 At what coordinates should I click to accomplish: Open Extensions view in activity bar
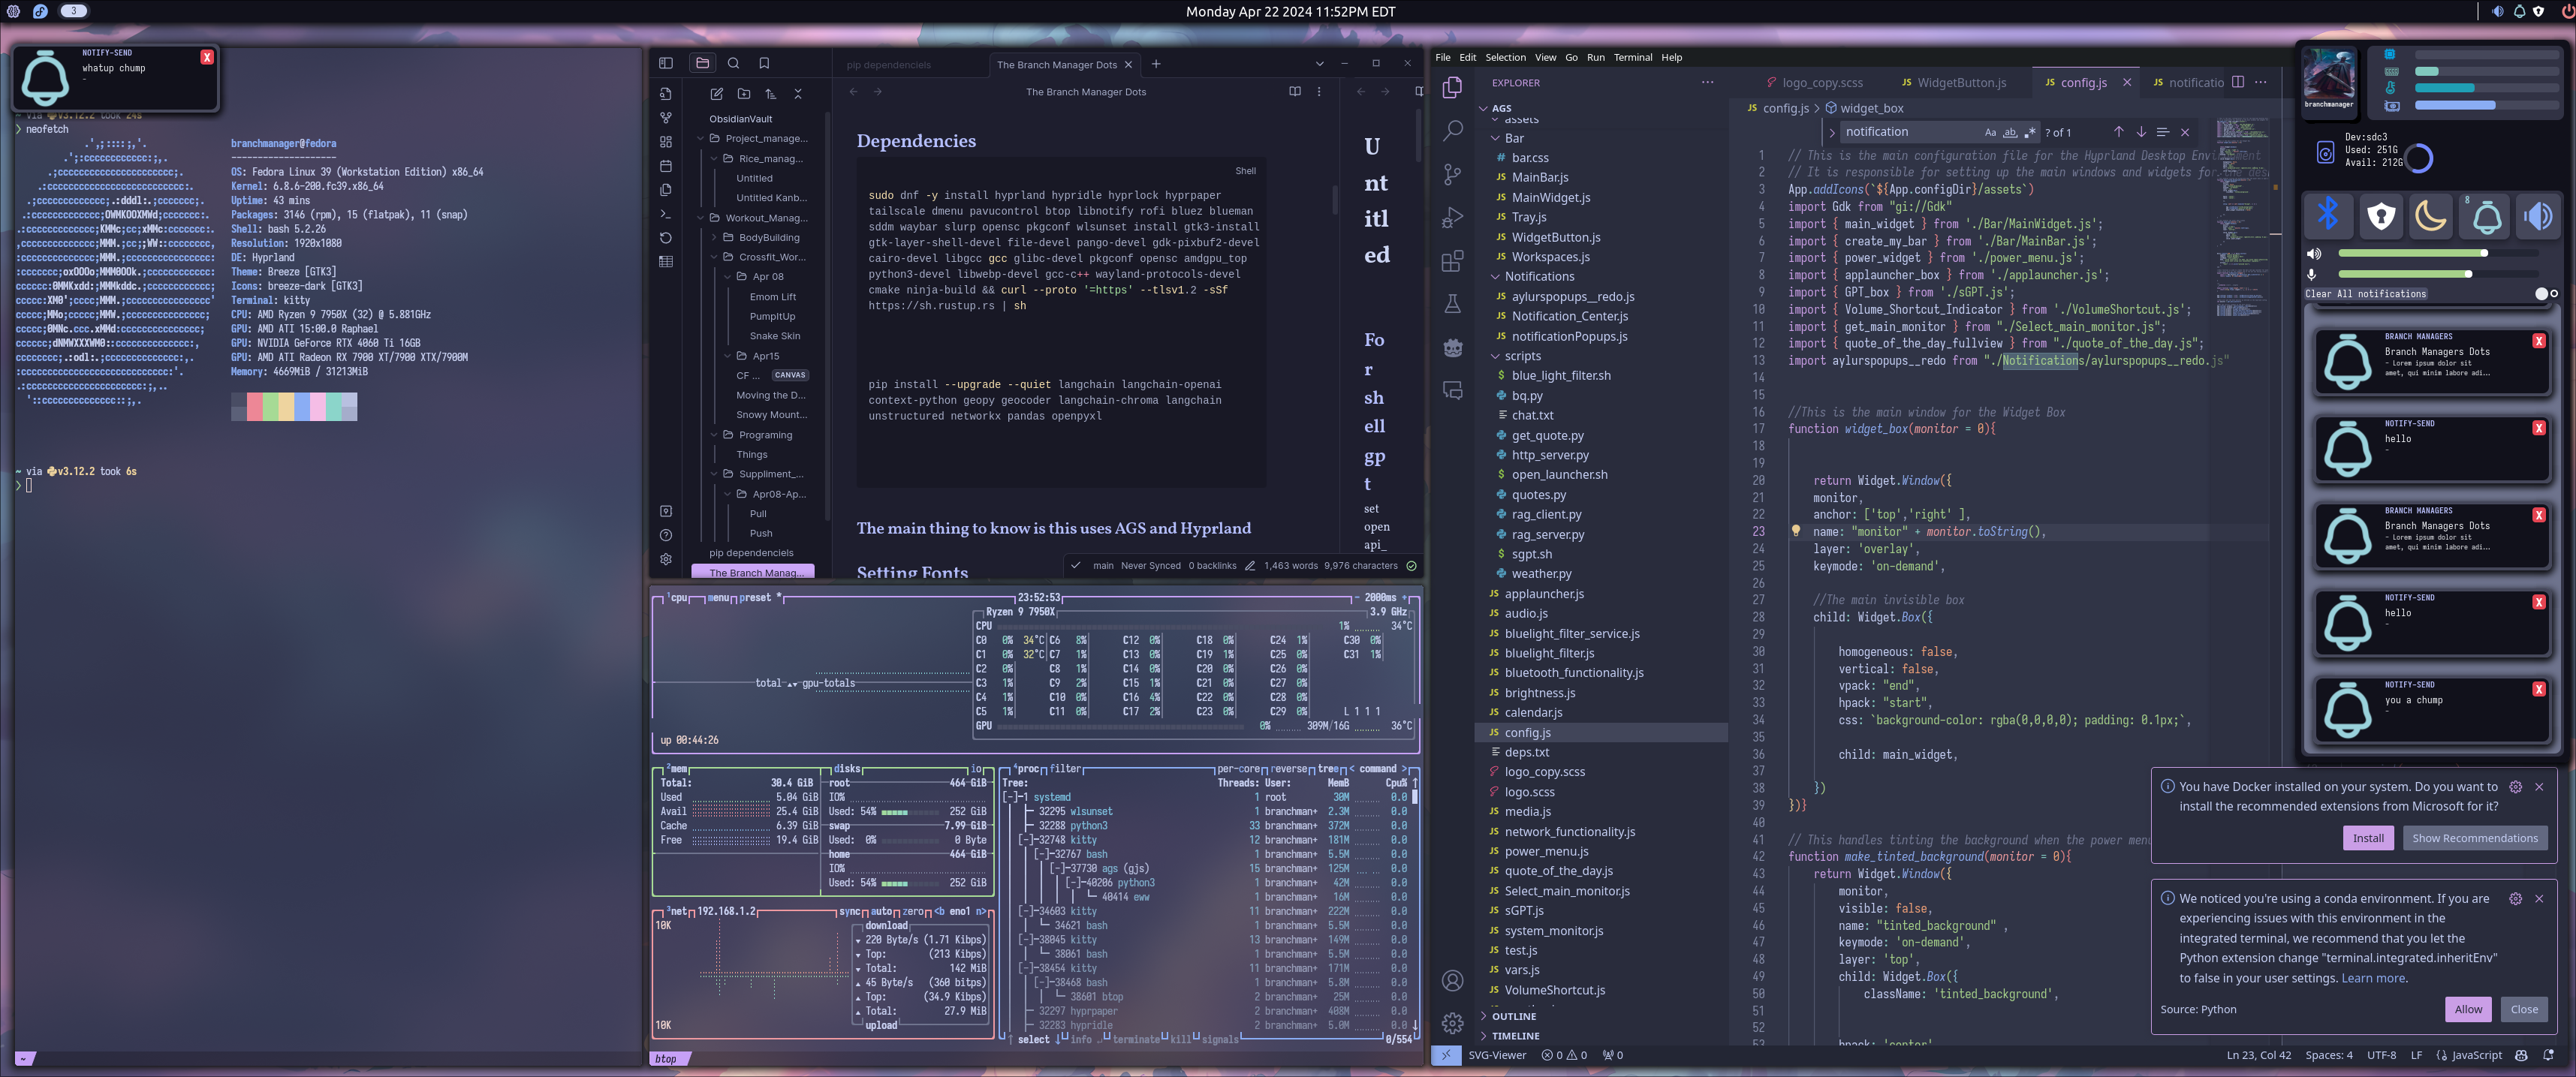[x=1452, y=261]
